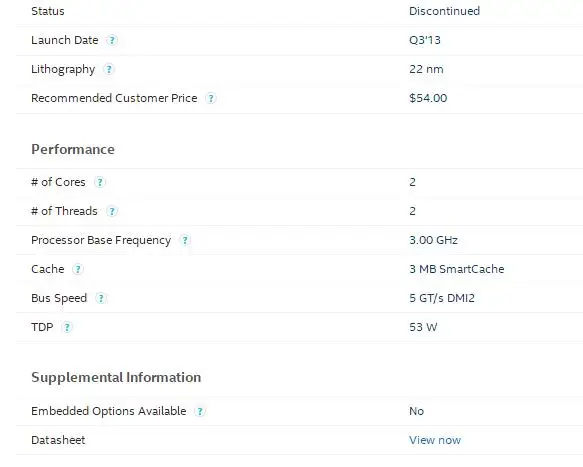
Task: Click the $54.00 price value
Action: coord(428,98)
